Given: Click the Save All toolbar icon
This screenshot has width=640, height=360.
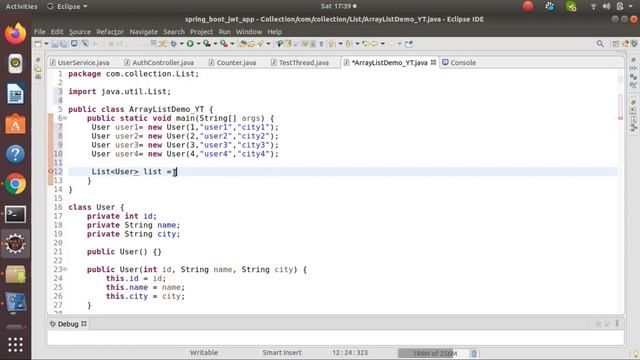Looking at the screenshot, I should pyautogui.click(x=64, y=44).
